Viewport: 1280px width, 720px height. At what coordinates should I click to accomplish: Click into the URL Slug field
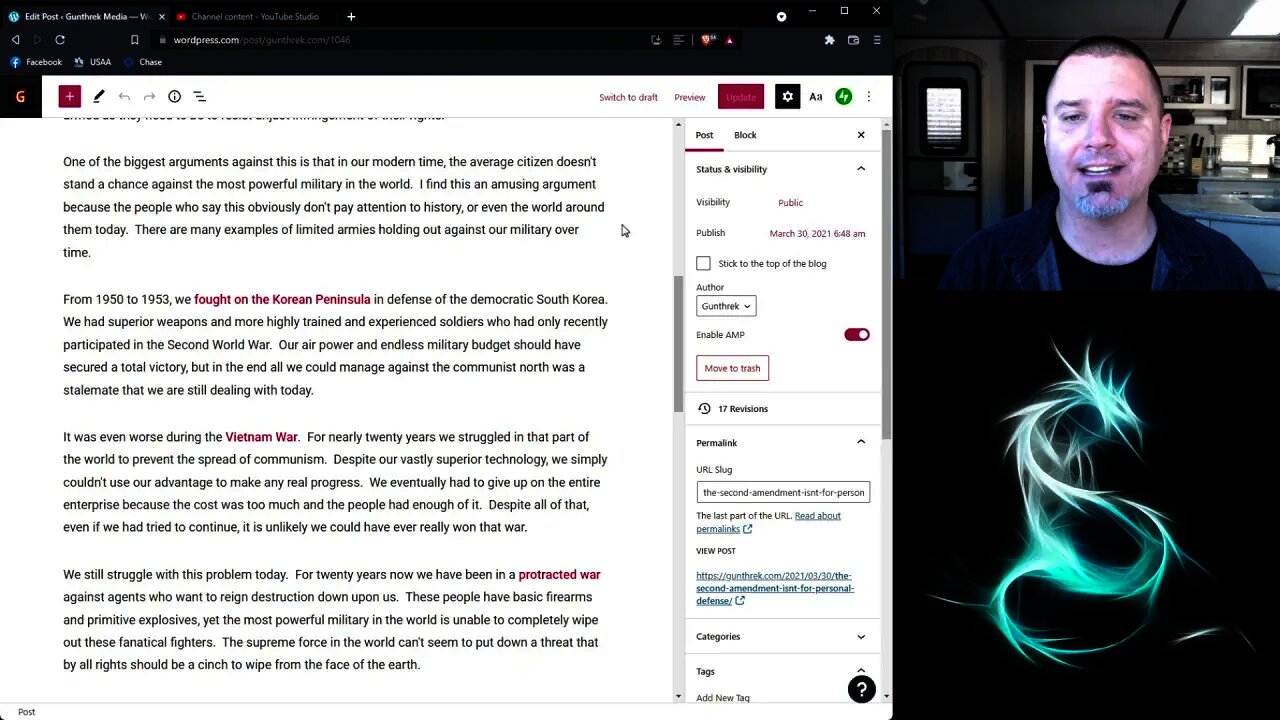click(x=783, y=492)
